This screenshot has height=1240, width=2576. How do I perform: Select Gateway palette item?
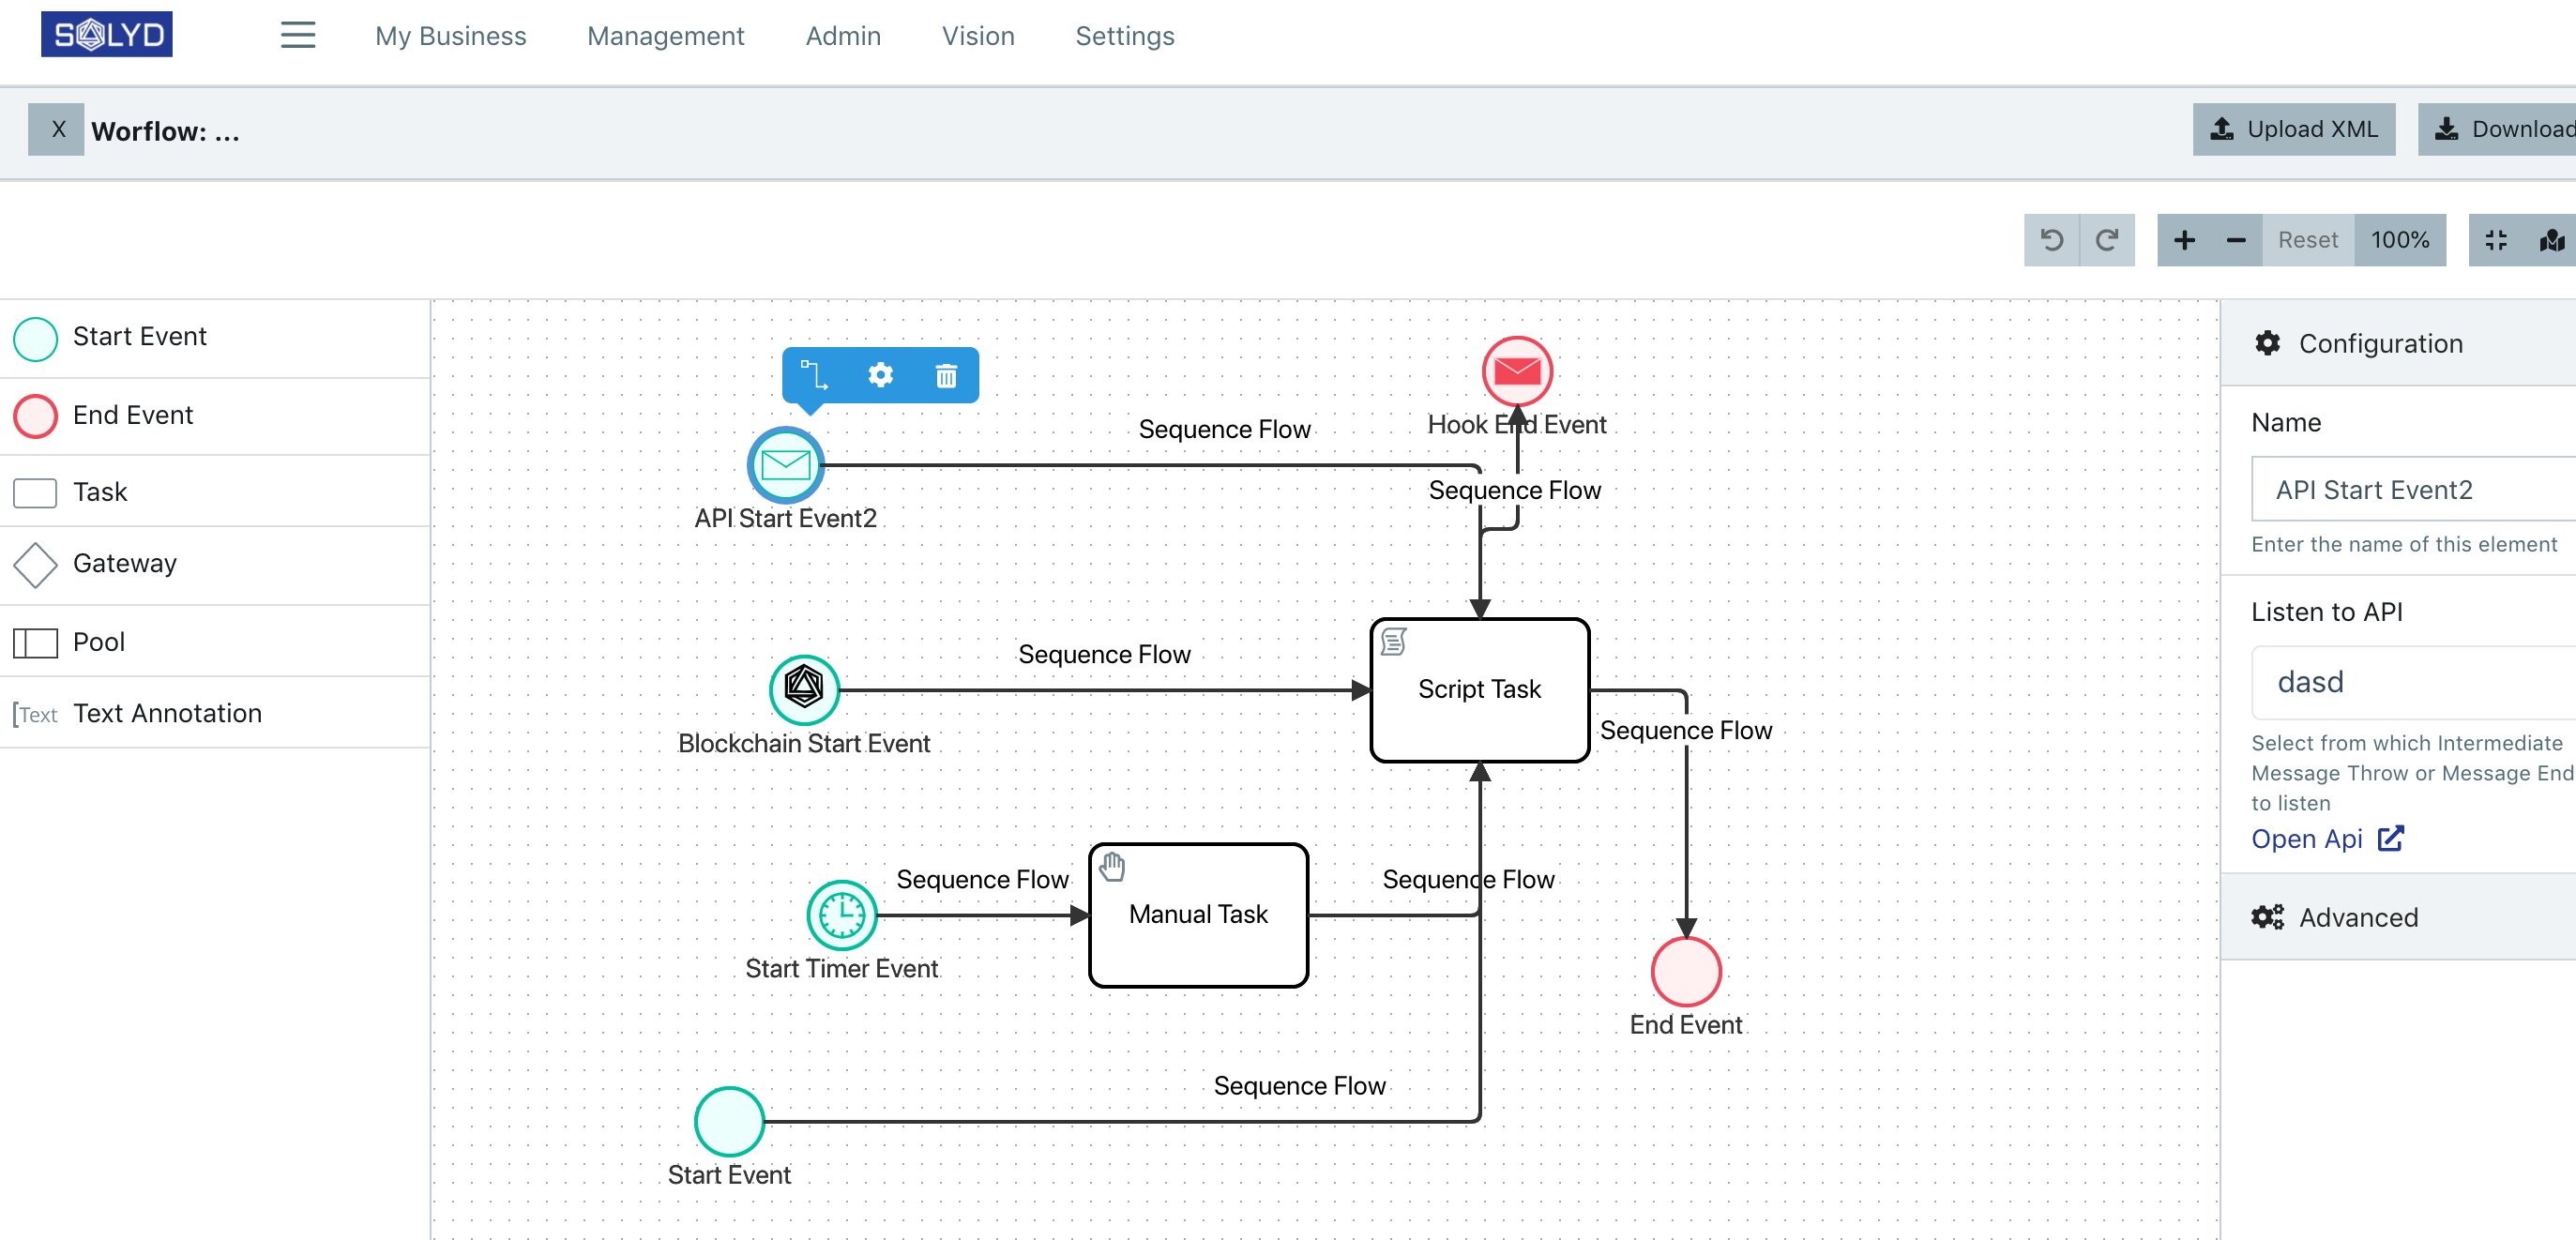coord(215,565)
